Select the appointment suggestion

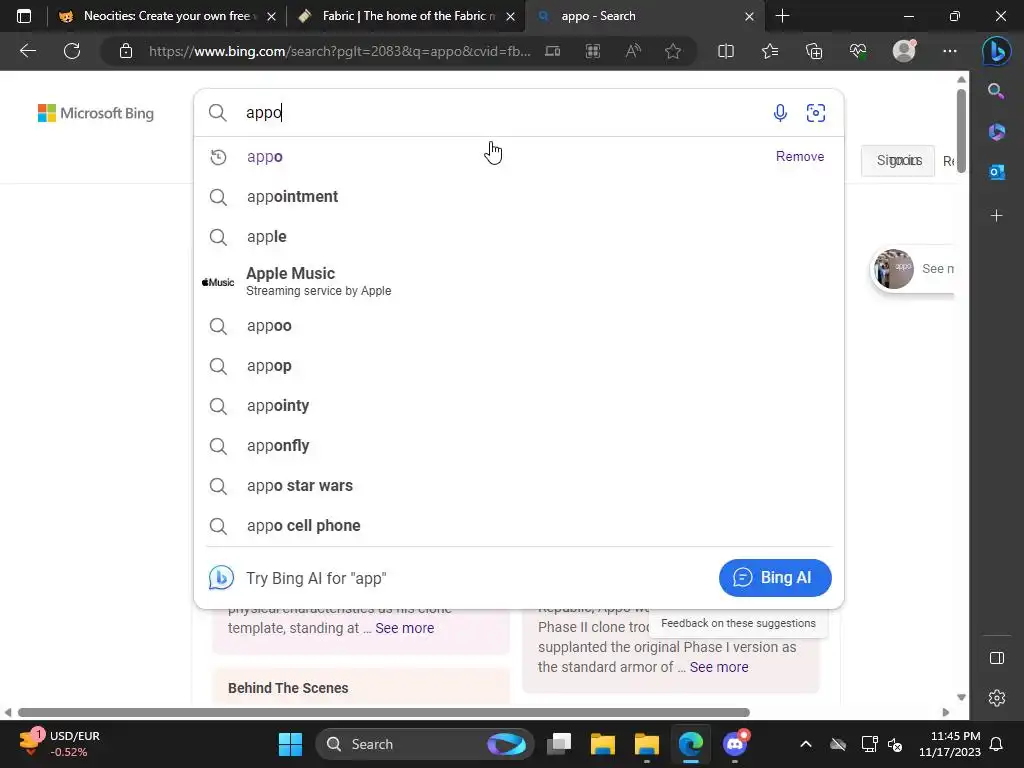[519, 197]
